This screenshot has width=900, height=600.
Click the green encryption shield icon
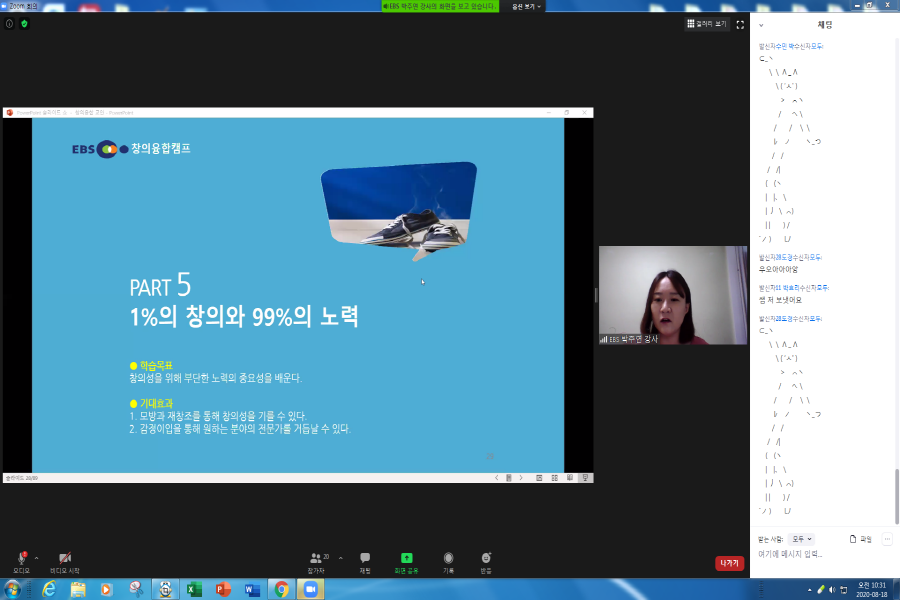(x=24, y=23)
